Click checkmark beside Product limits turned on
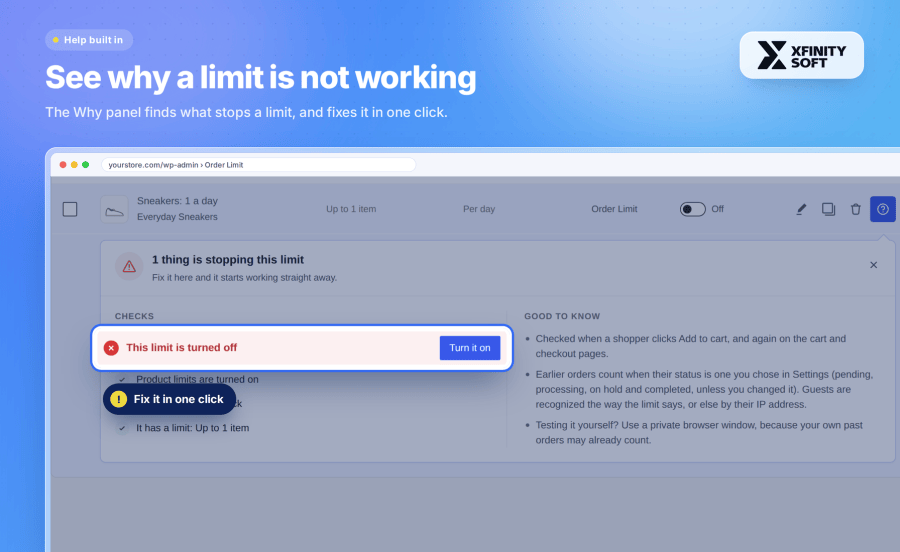This screenshot has height=552, width=900. [122, 379]
